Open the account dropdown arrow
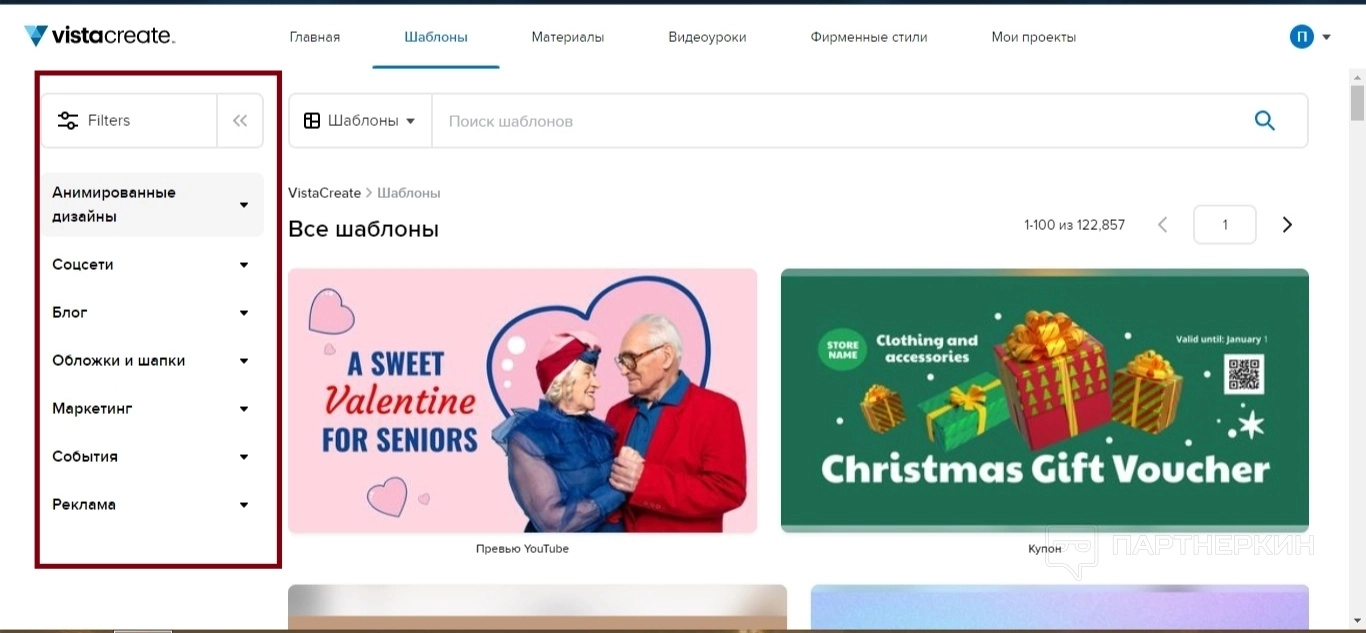The width and height of the screenshot is (1366, 633). [1326, 38]
